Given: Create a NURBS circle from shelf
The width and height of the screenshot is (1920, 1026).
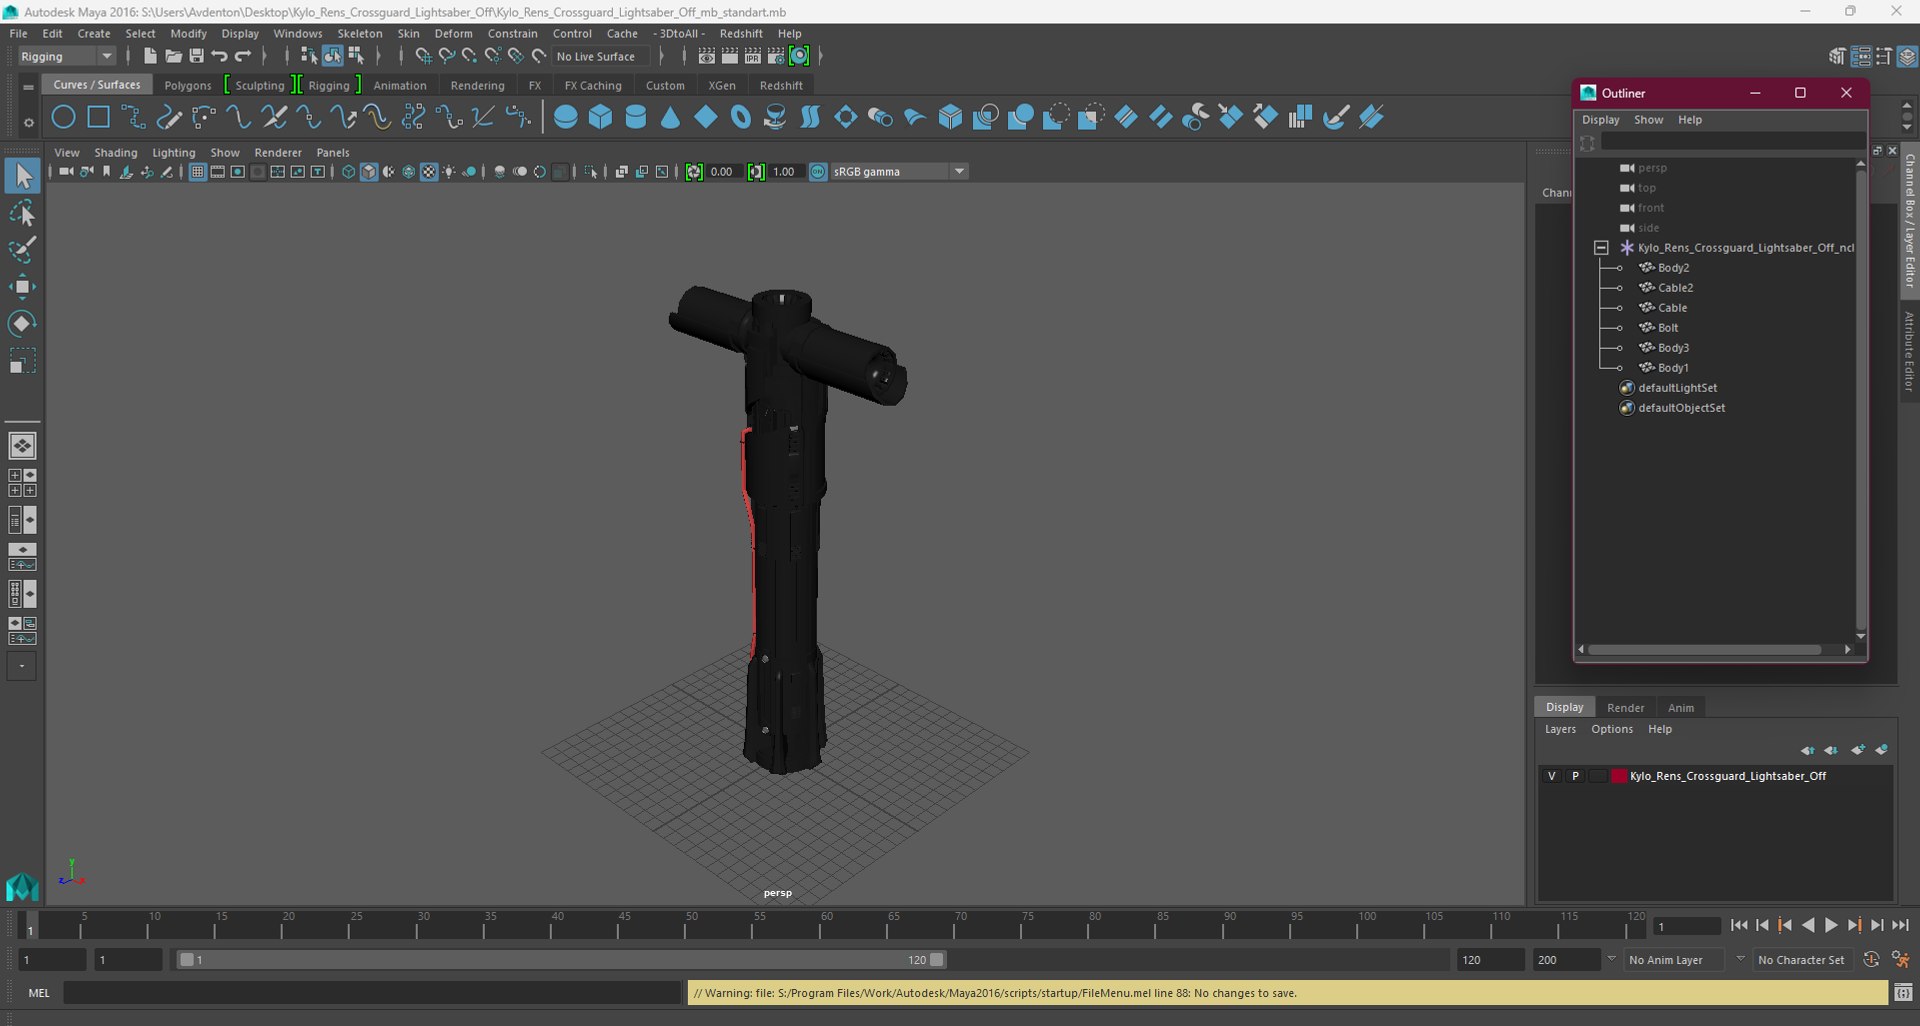Looking at the screenshot, I should (63, 117).
